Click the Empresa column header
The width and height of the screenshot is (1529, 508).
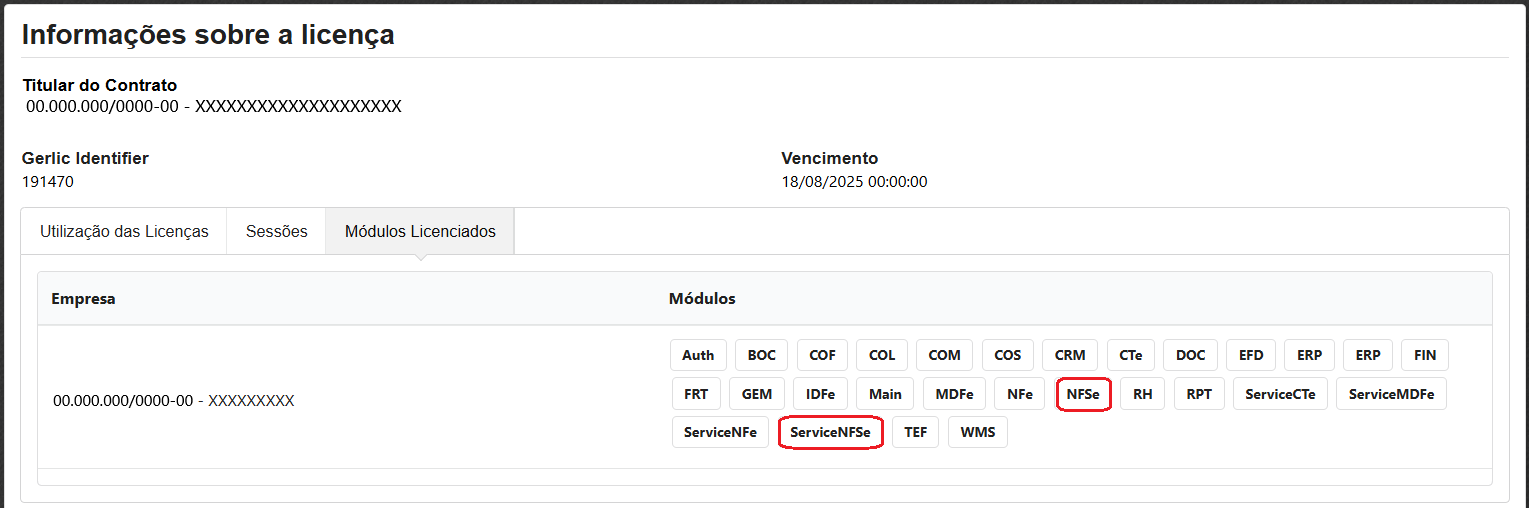(83, 299)
